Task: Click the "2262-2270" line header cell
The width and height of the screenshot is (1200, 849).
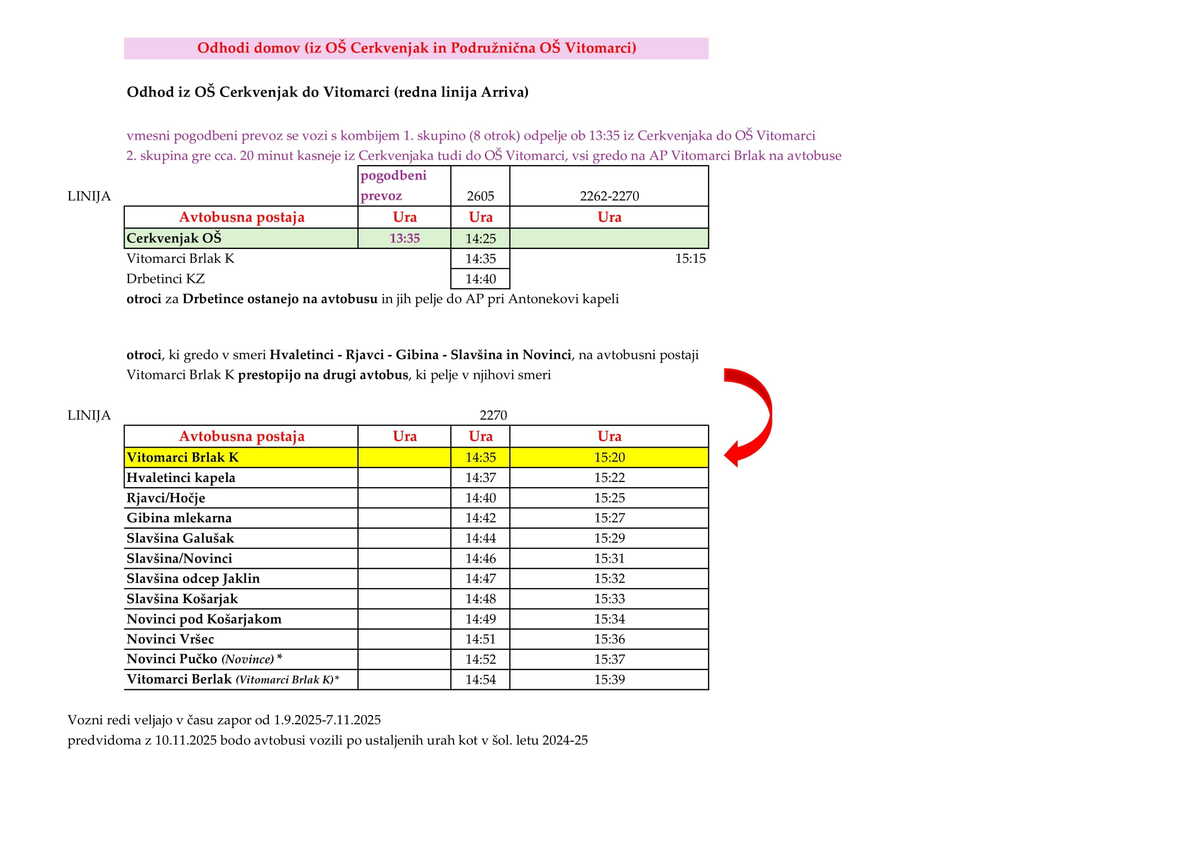Action: point(609,197)
